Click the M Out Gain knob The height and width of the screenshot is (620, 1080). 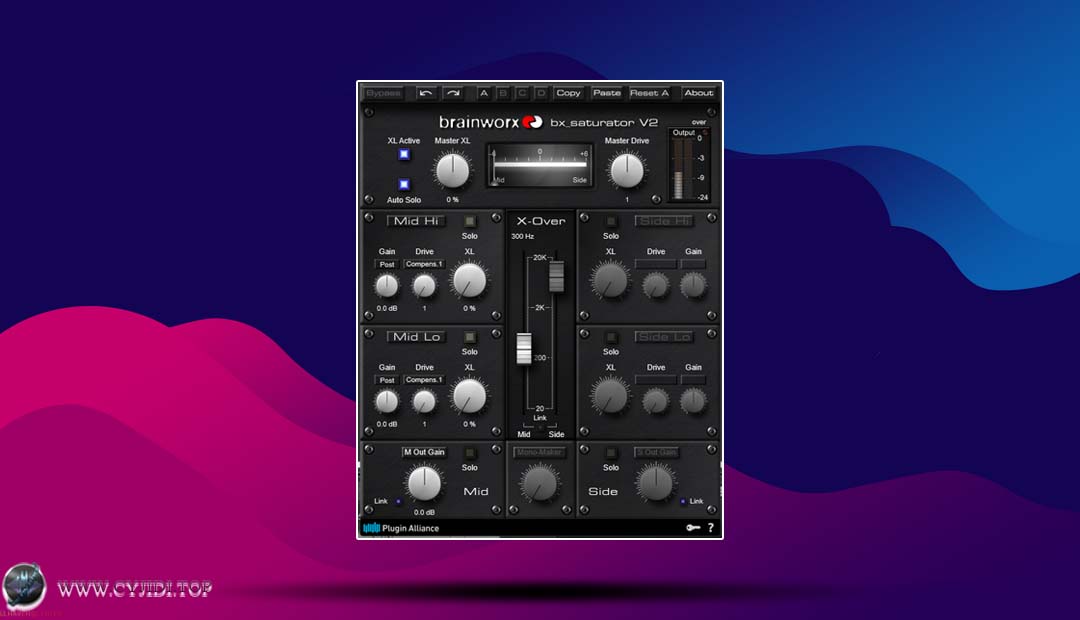pos(424,483)
